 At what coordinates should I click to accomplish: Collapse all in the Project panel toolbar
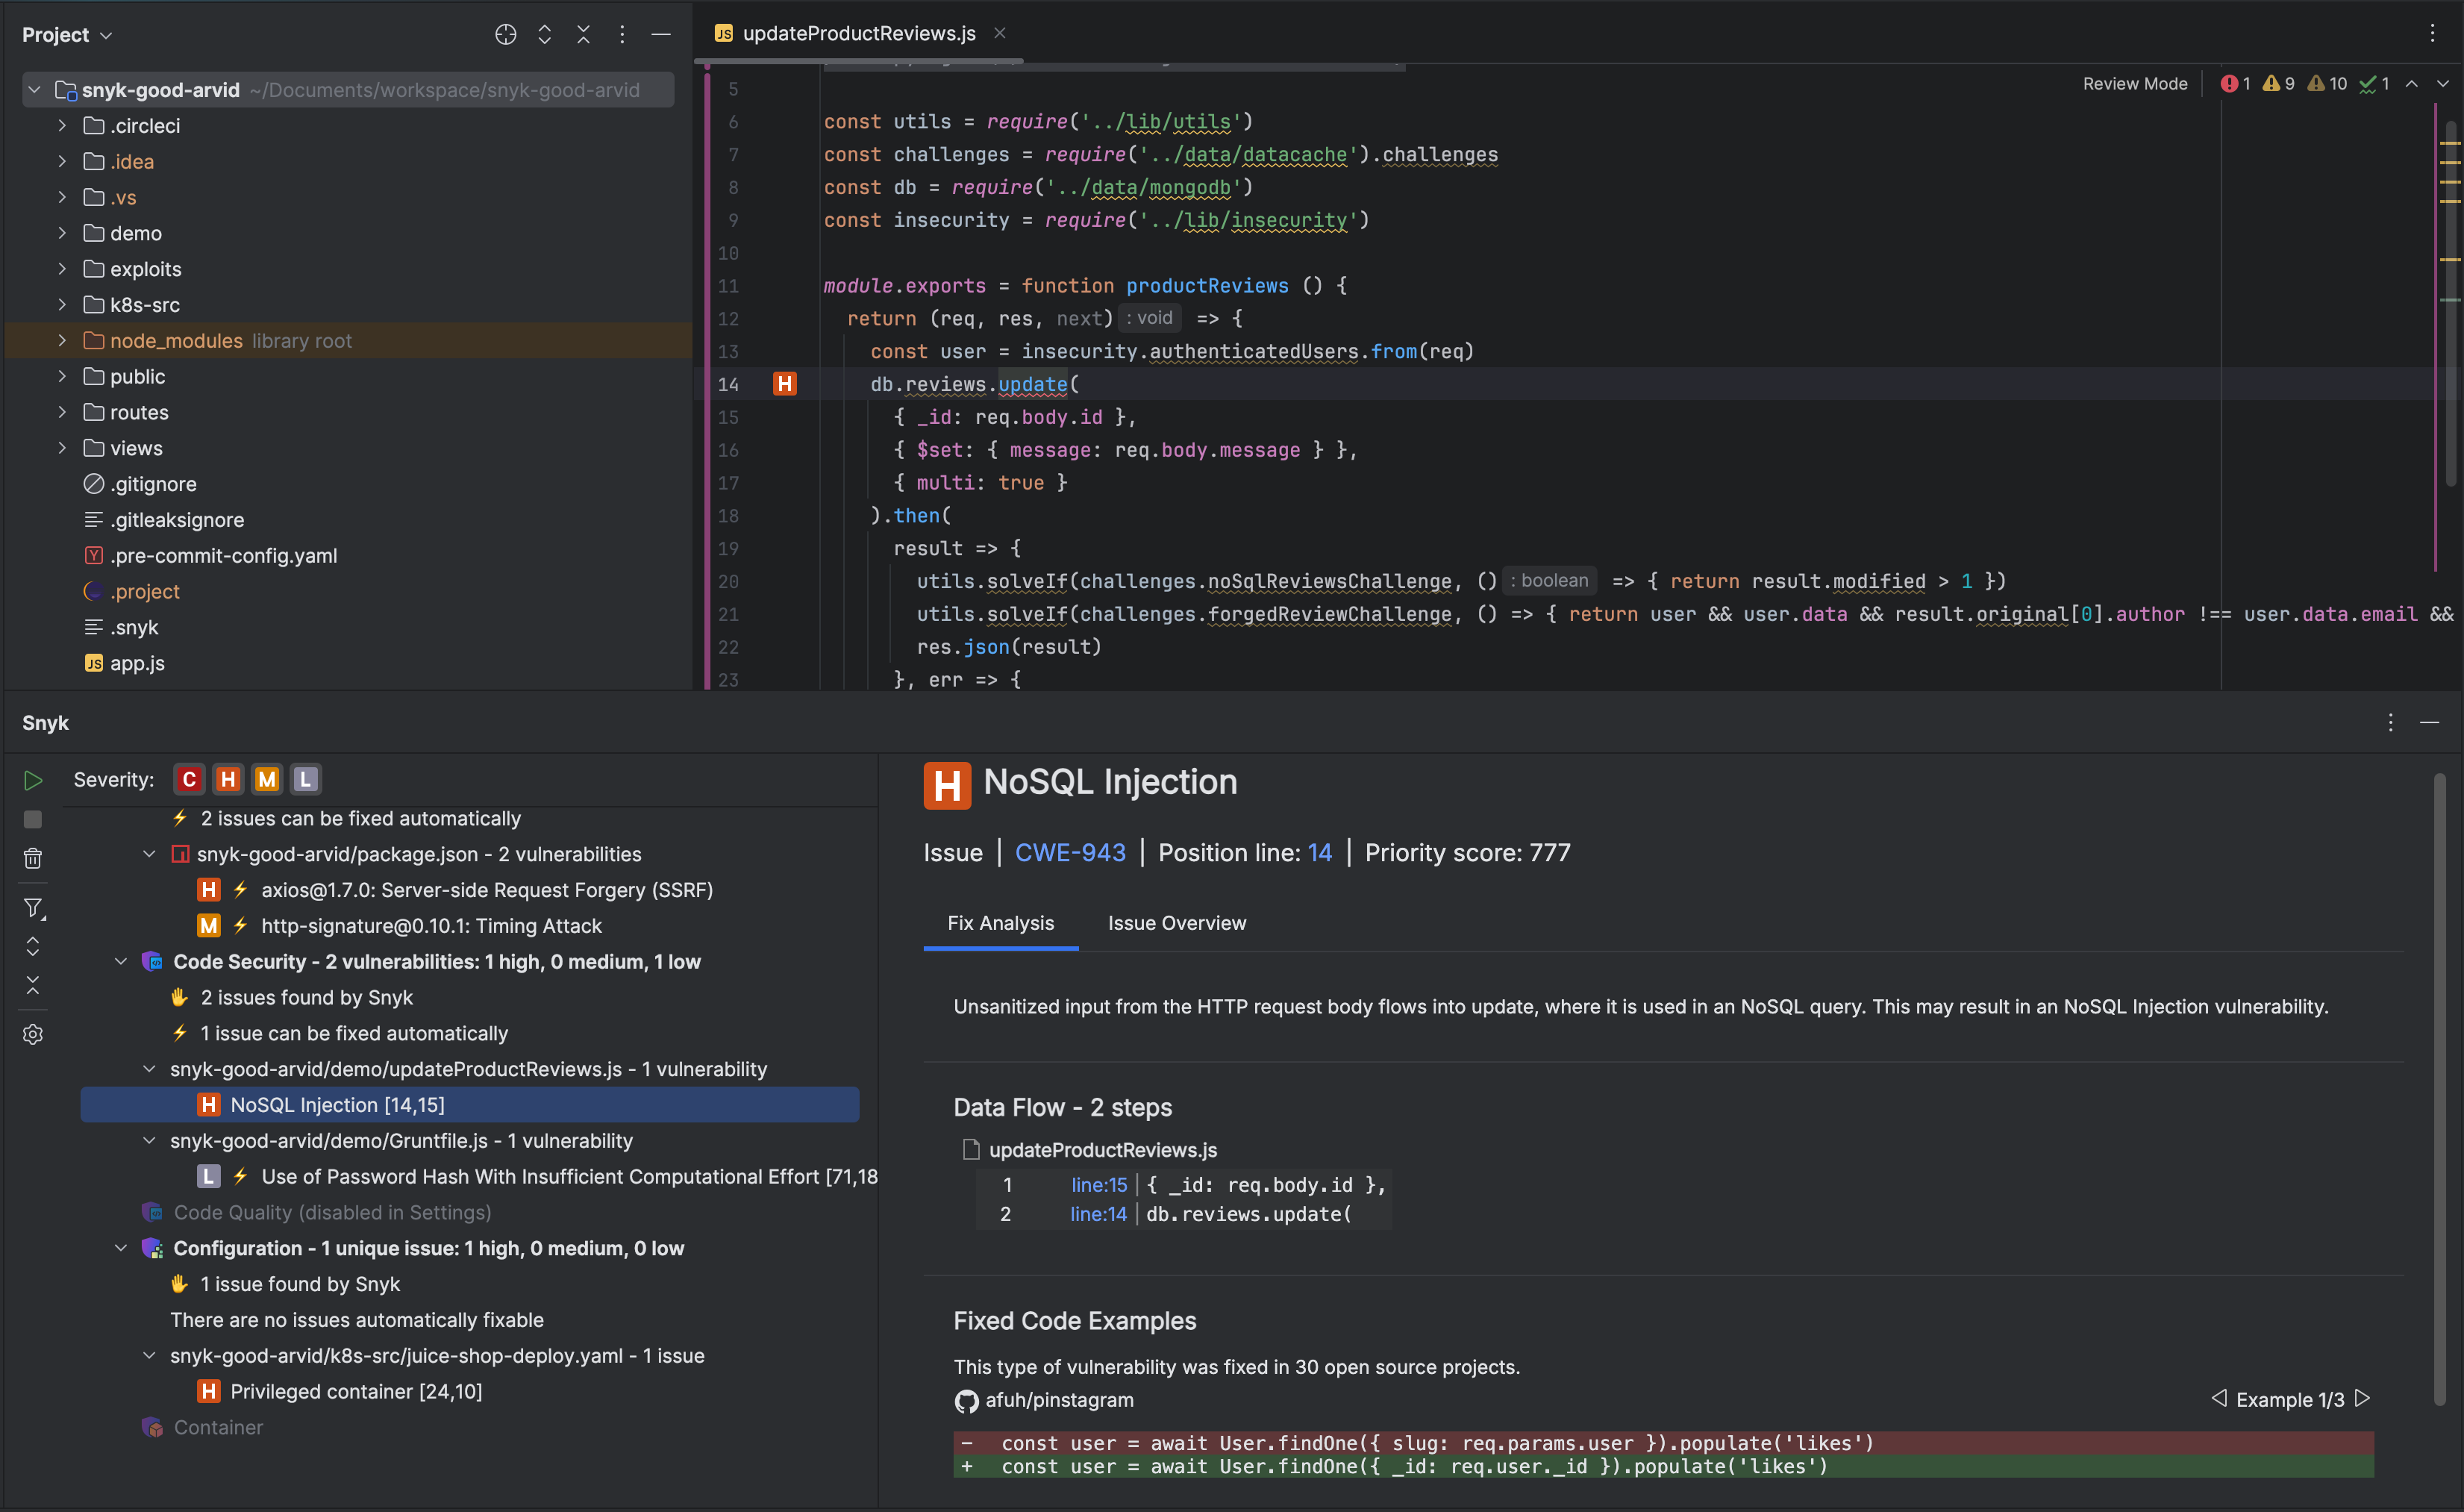583,35
